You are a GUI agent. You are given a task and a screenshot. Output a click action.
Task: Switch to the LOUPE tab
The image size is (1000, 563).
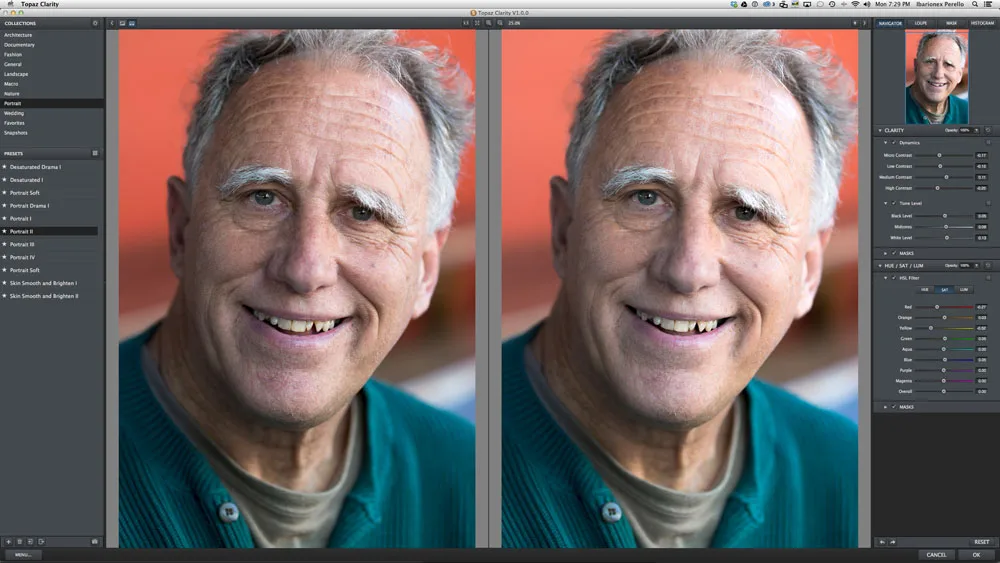click(920, 23)
